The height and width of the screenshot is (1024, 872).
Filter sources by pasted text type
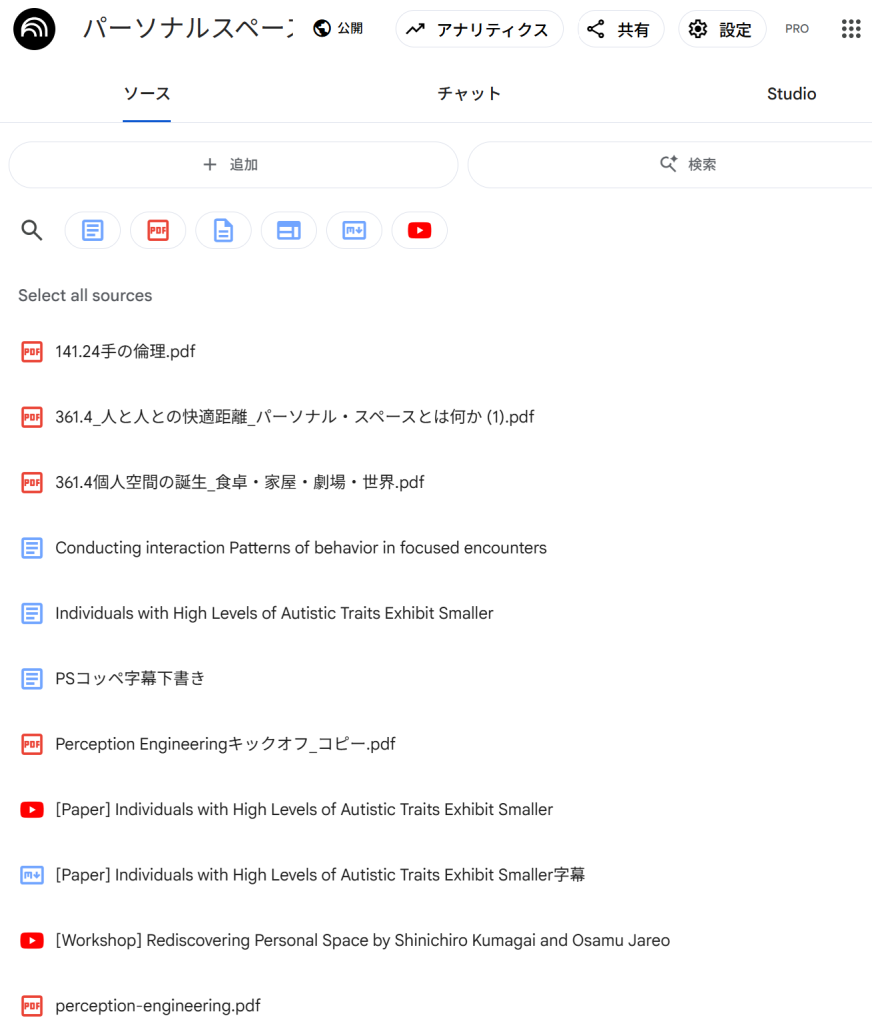click(x=93, y=231)
